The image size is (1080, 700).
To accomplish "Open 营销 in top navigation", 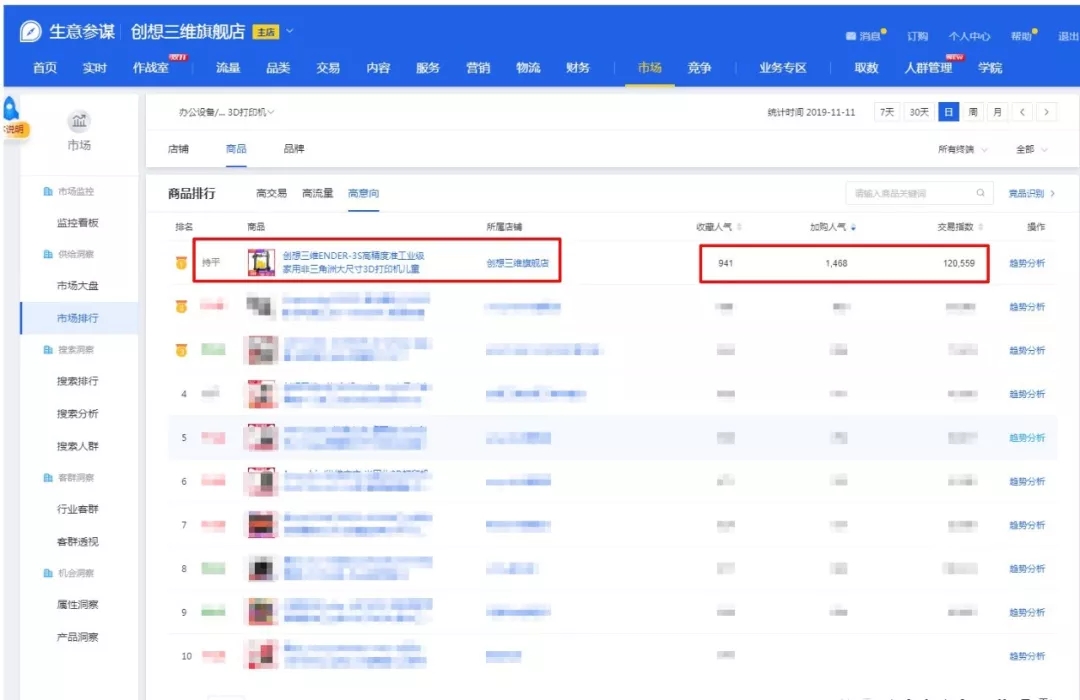I will click(478, 68).
